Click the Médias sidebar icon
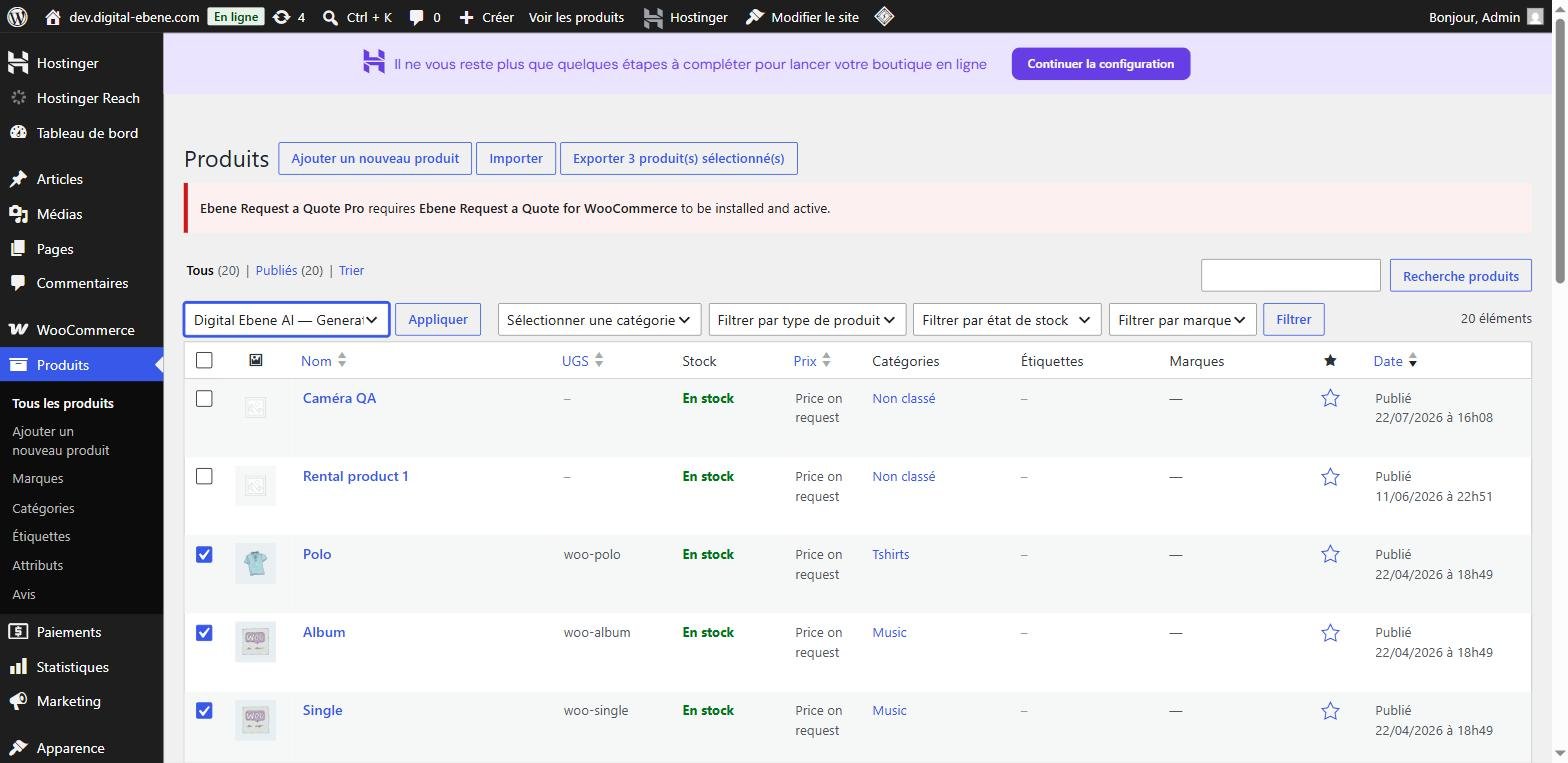The width and height of the screenshot is (1568, 763). click(x=18, y=214)
